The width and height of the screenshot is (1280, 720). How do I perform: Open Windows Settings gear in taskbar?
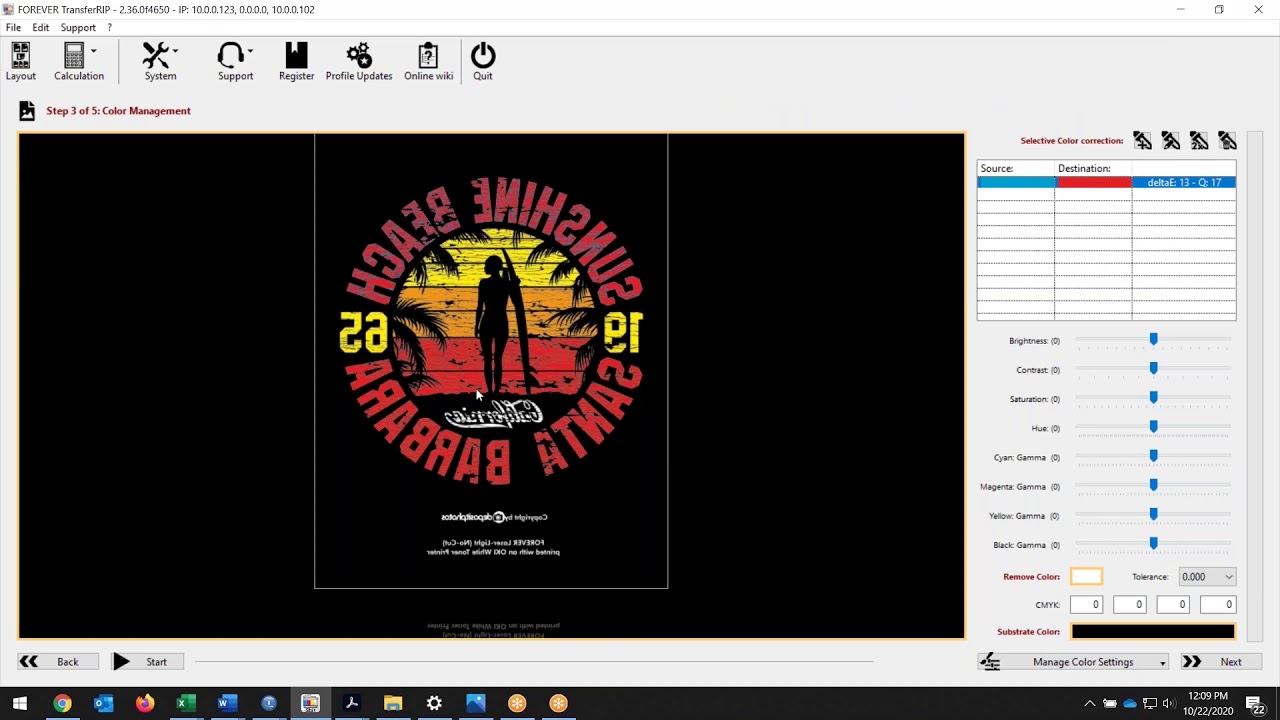[x=434, y=703]
